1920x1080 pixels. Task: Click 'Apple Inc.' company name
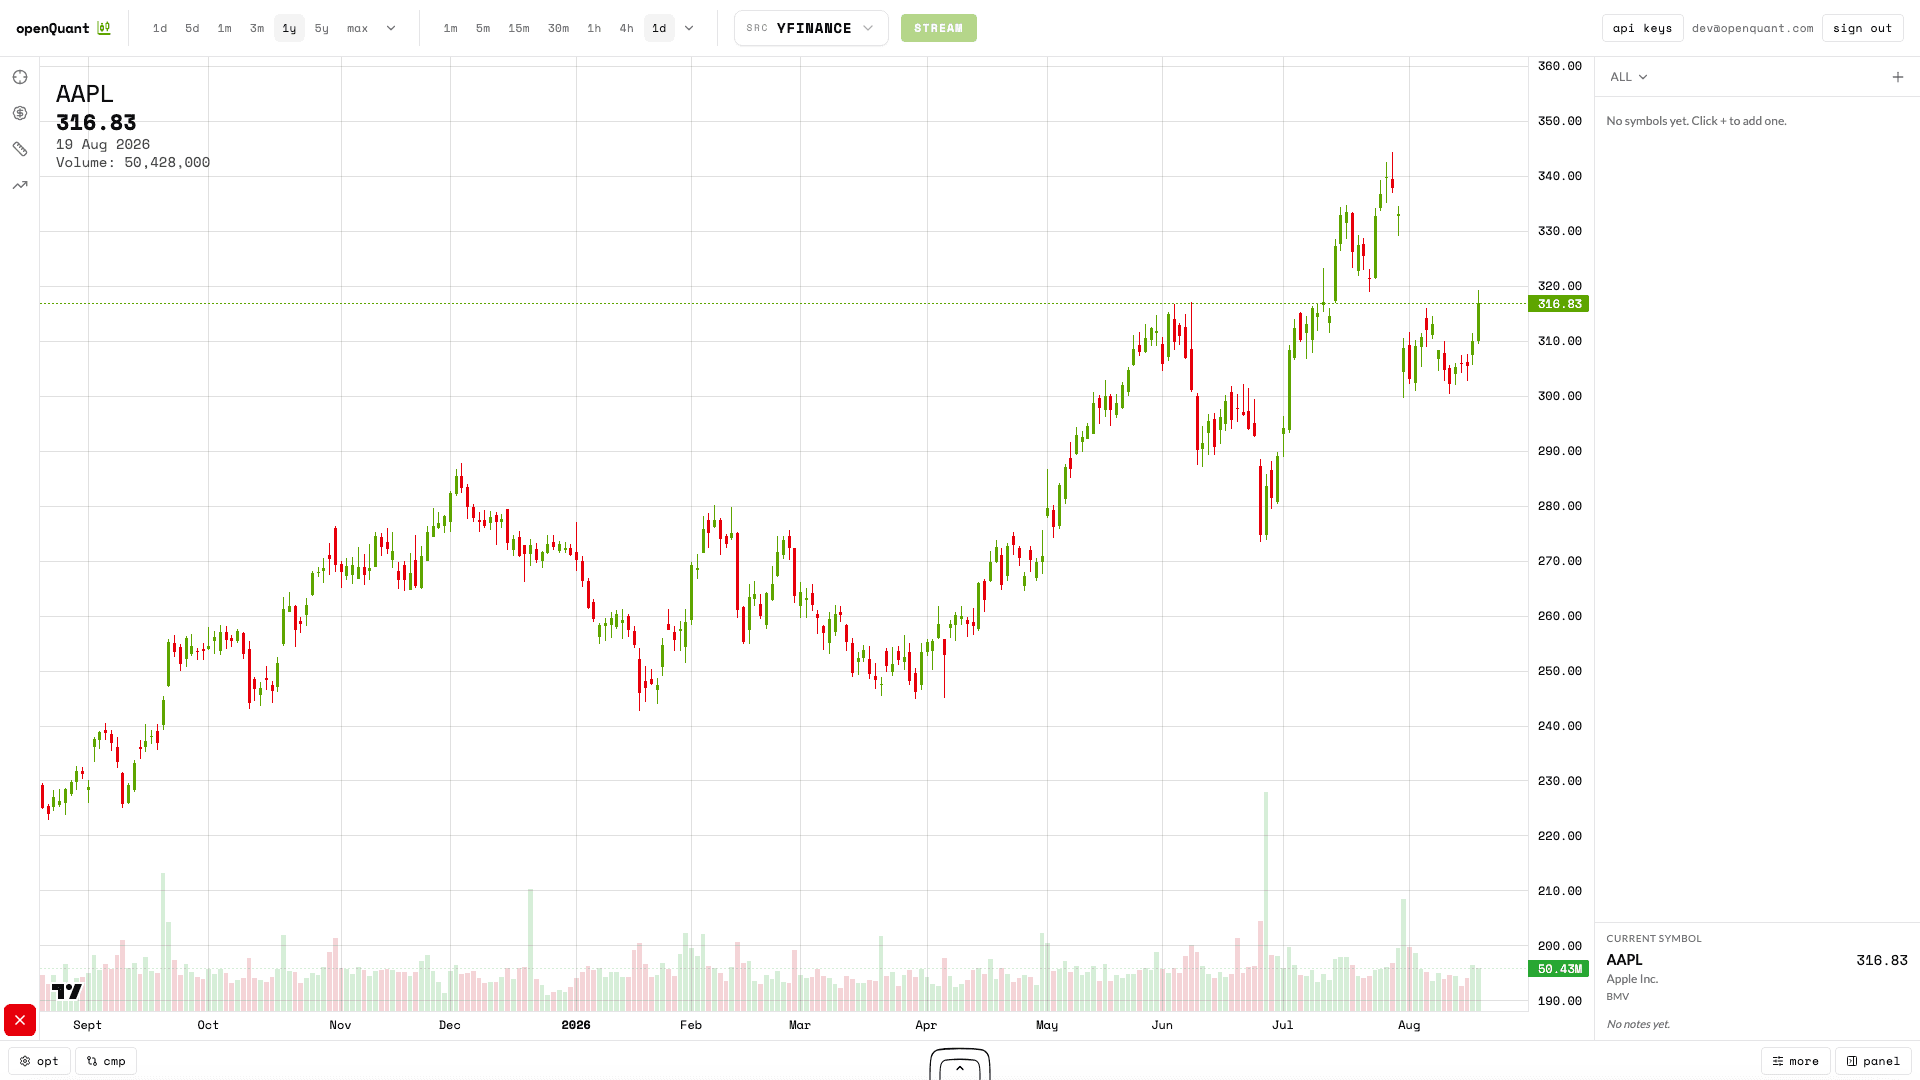[x=1633, y=979]
